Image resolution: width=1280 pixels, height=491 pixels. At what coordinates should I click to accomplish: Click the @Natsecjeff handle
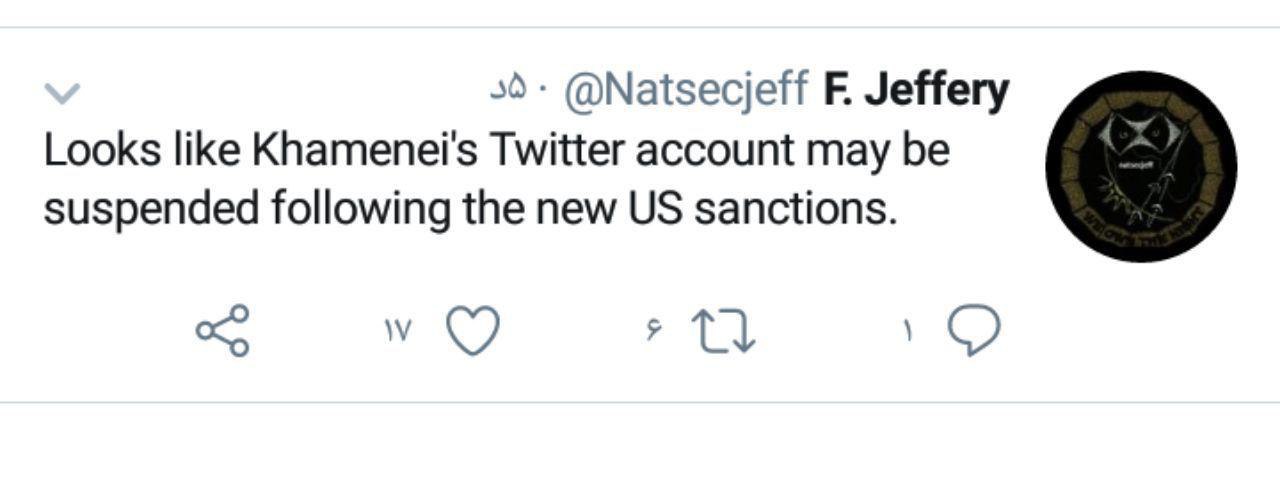[x=686, y=92]
